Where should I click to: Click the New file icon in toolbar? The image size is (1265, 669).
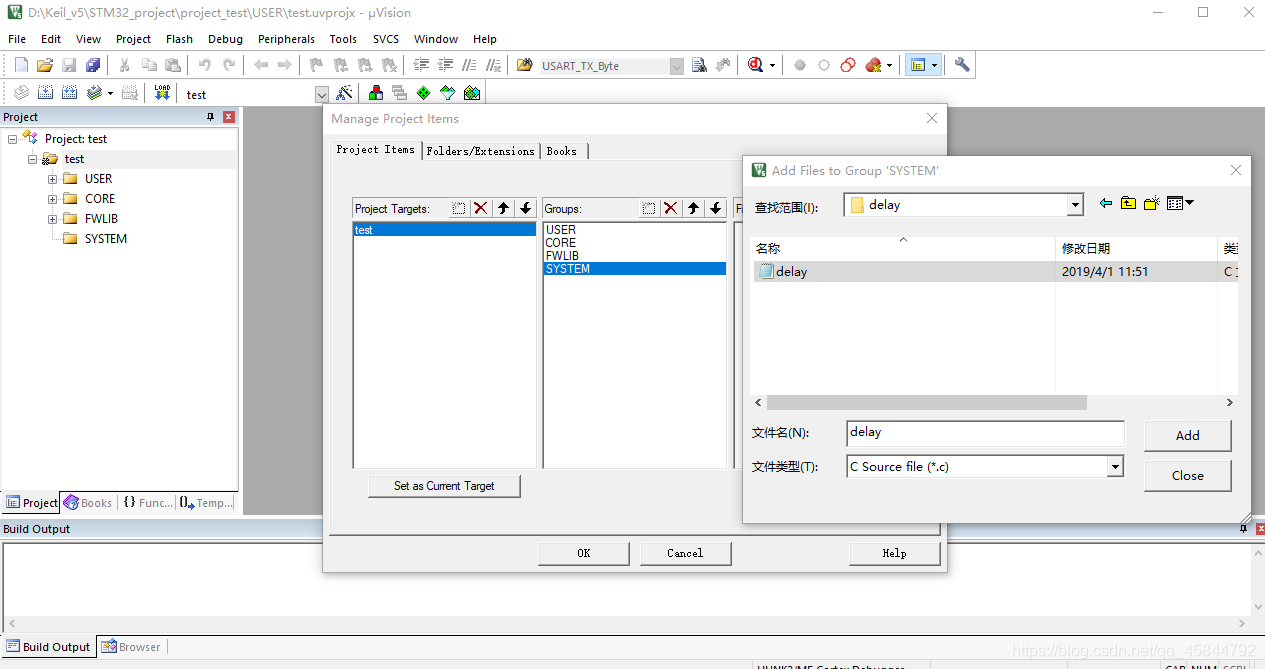(21, 65)
